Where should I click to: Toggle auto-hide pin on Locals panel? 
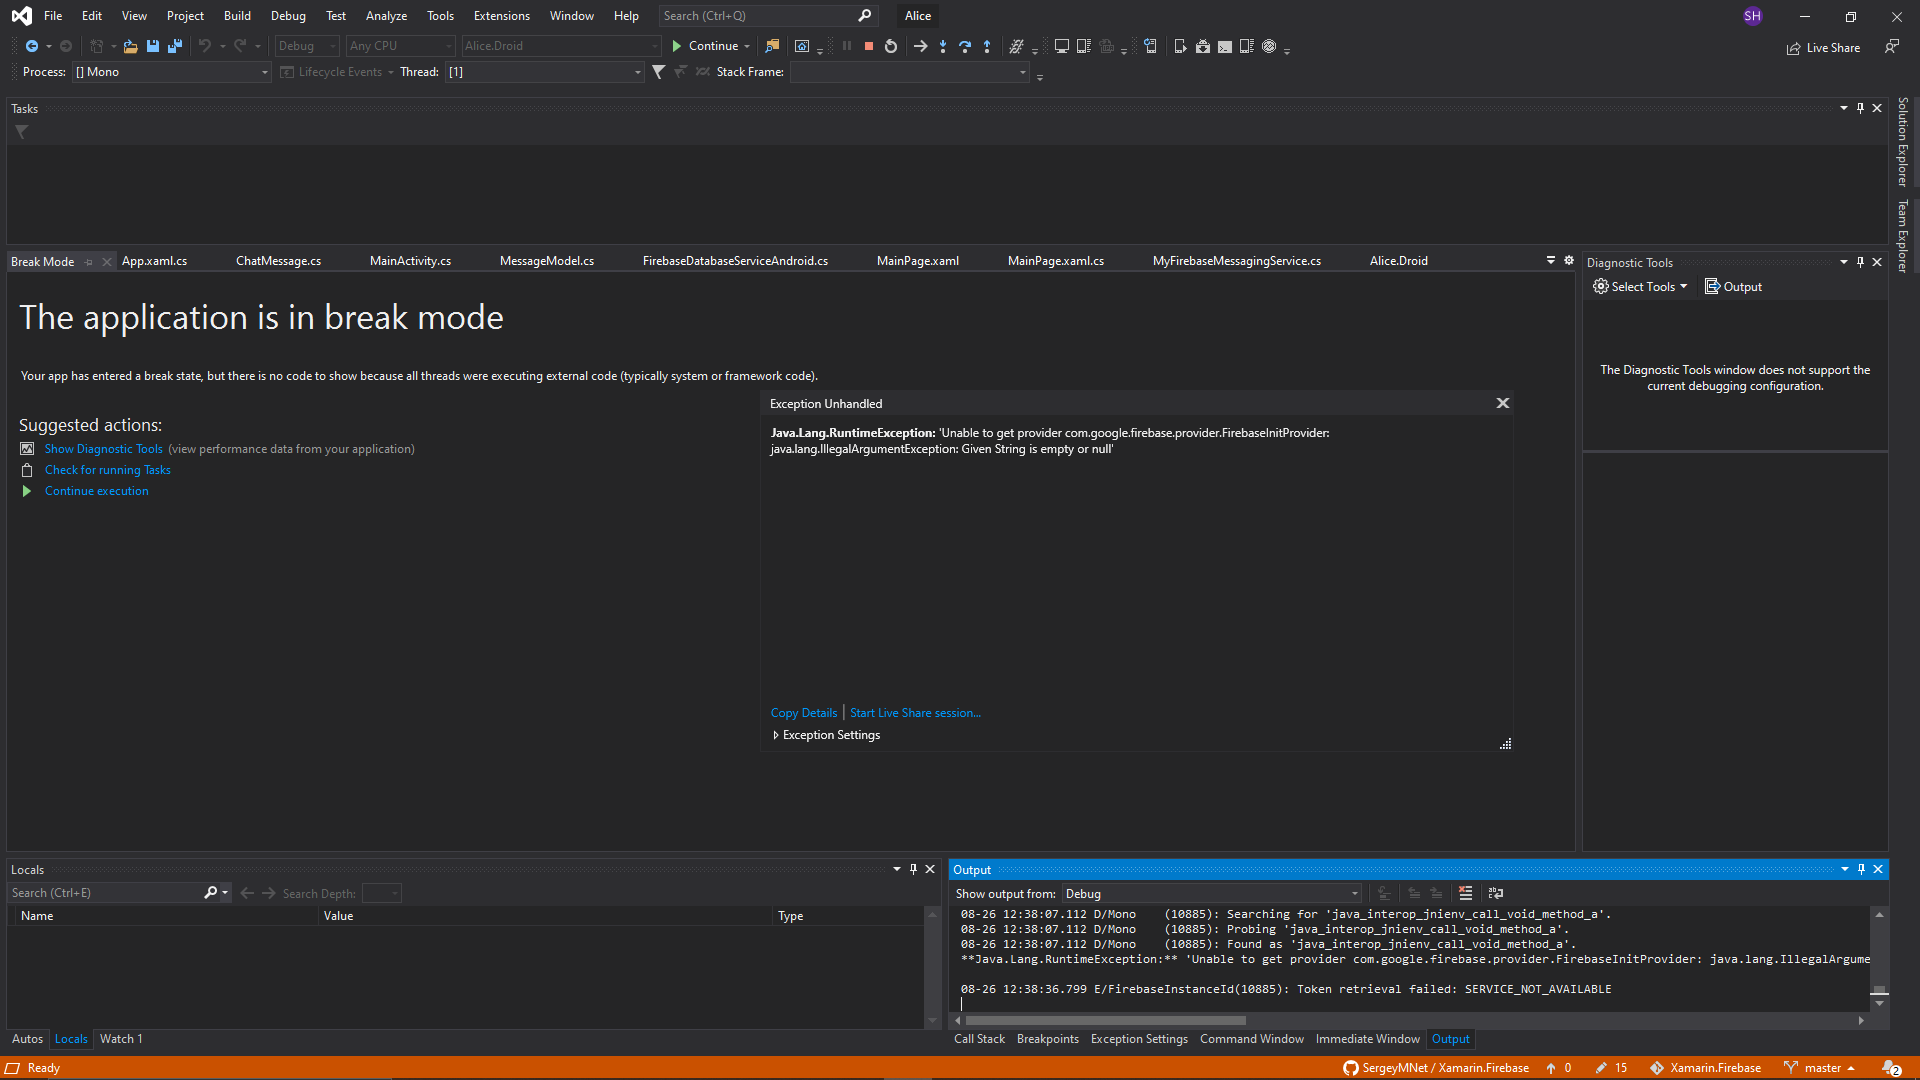(x=913, y=869)
